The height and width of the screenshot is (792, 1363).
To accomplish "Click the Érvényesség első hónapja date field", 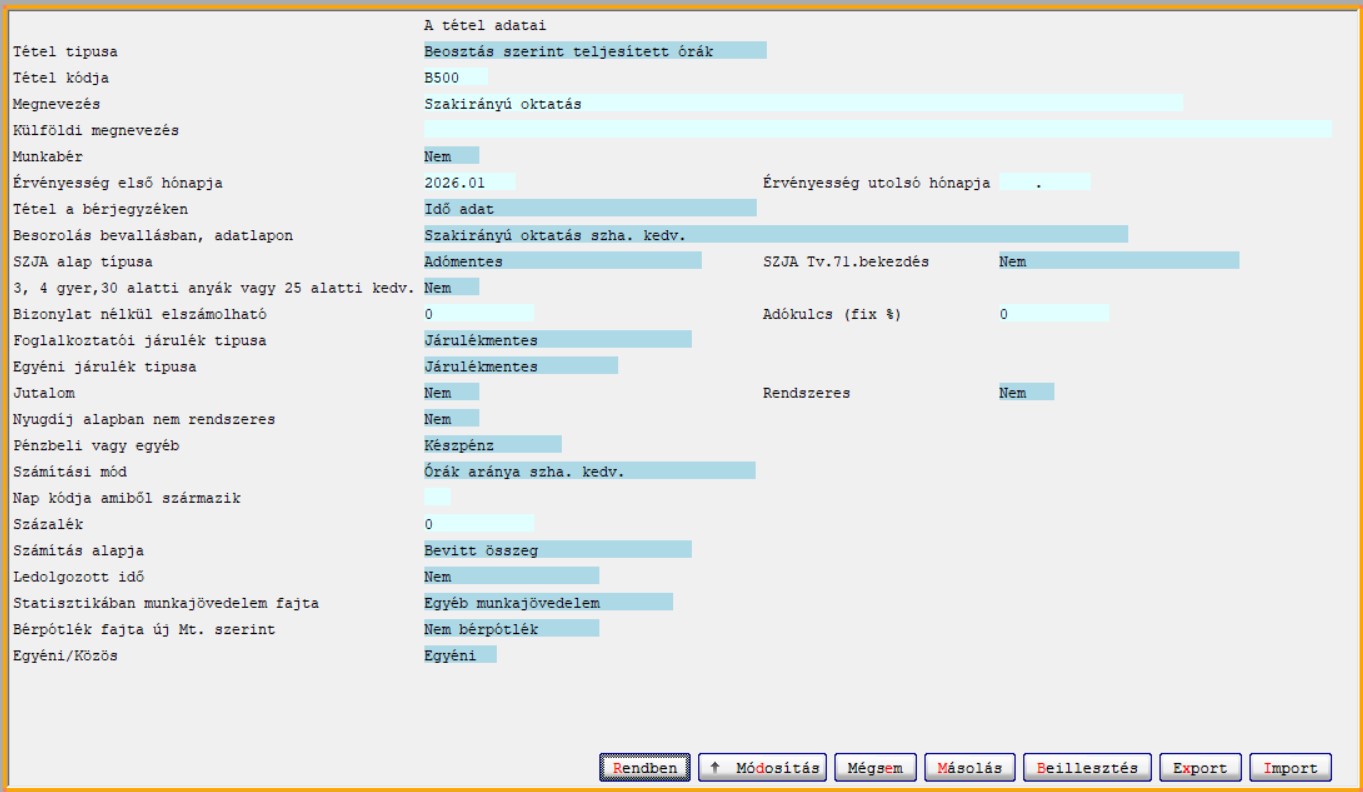I will (469, 183).
